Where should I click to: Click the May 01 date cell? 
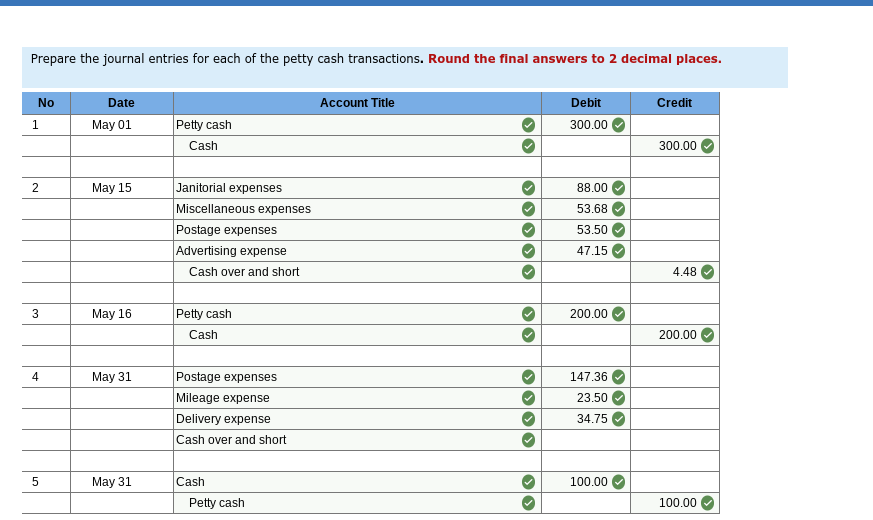coord(121,125)
